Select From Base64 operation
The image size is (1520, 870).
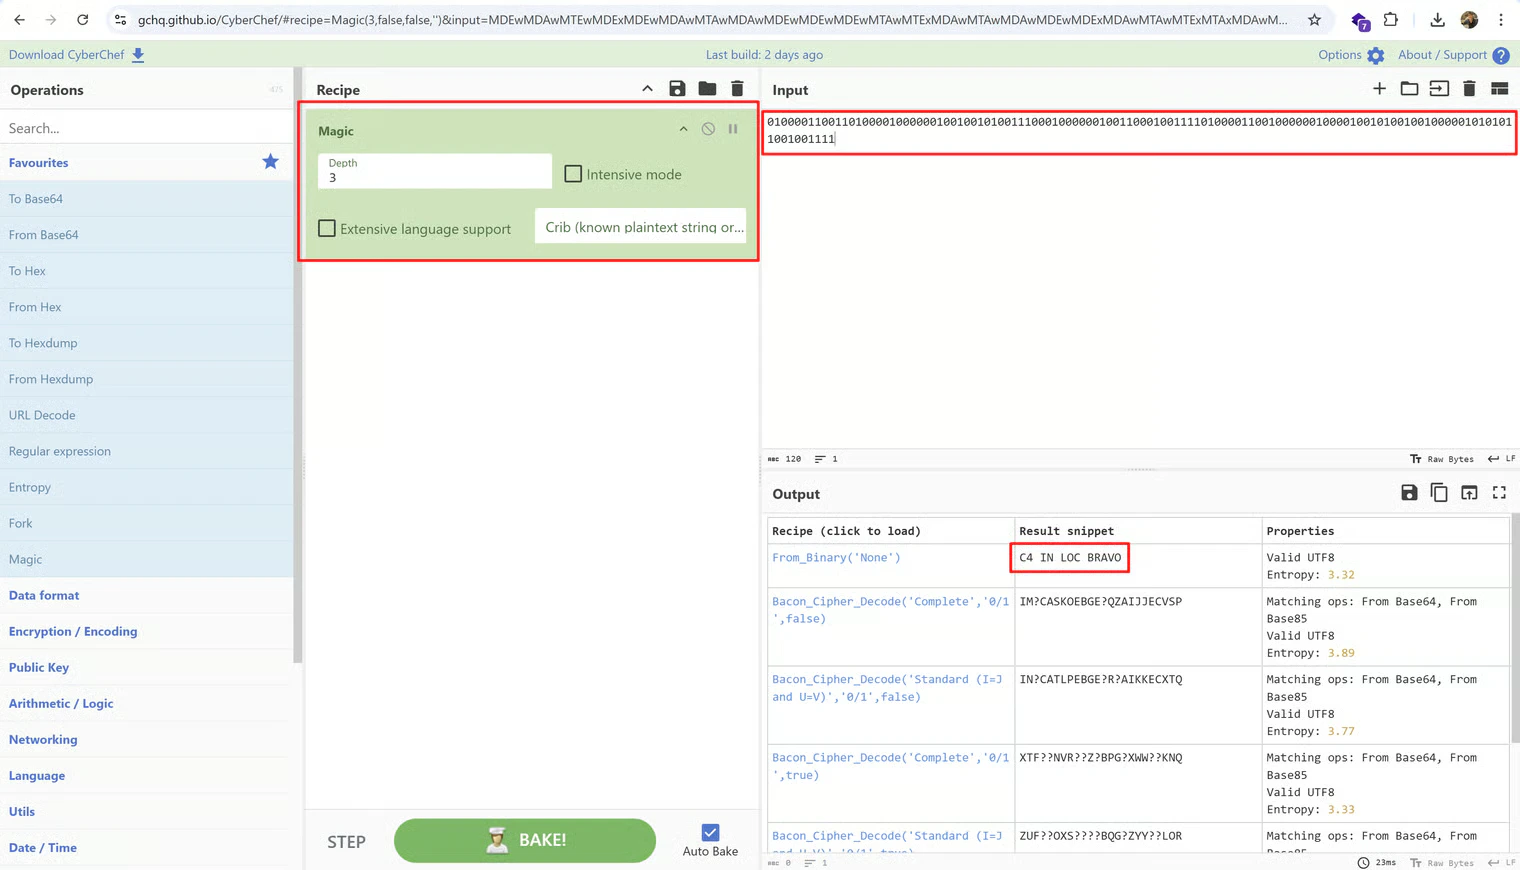(146, 234)
